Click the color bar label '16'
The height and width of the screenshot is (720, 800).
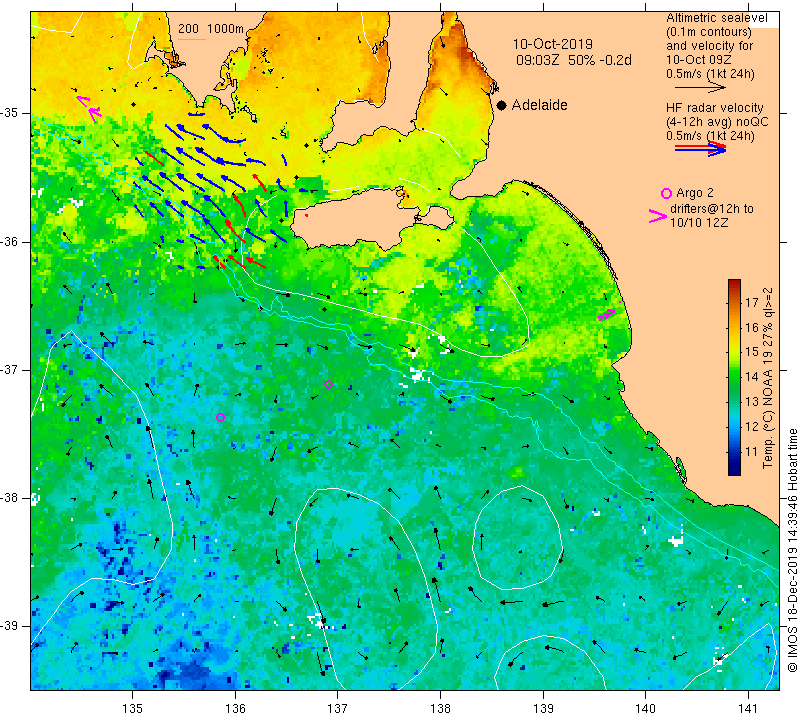[752, 328]
